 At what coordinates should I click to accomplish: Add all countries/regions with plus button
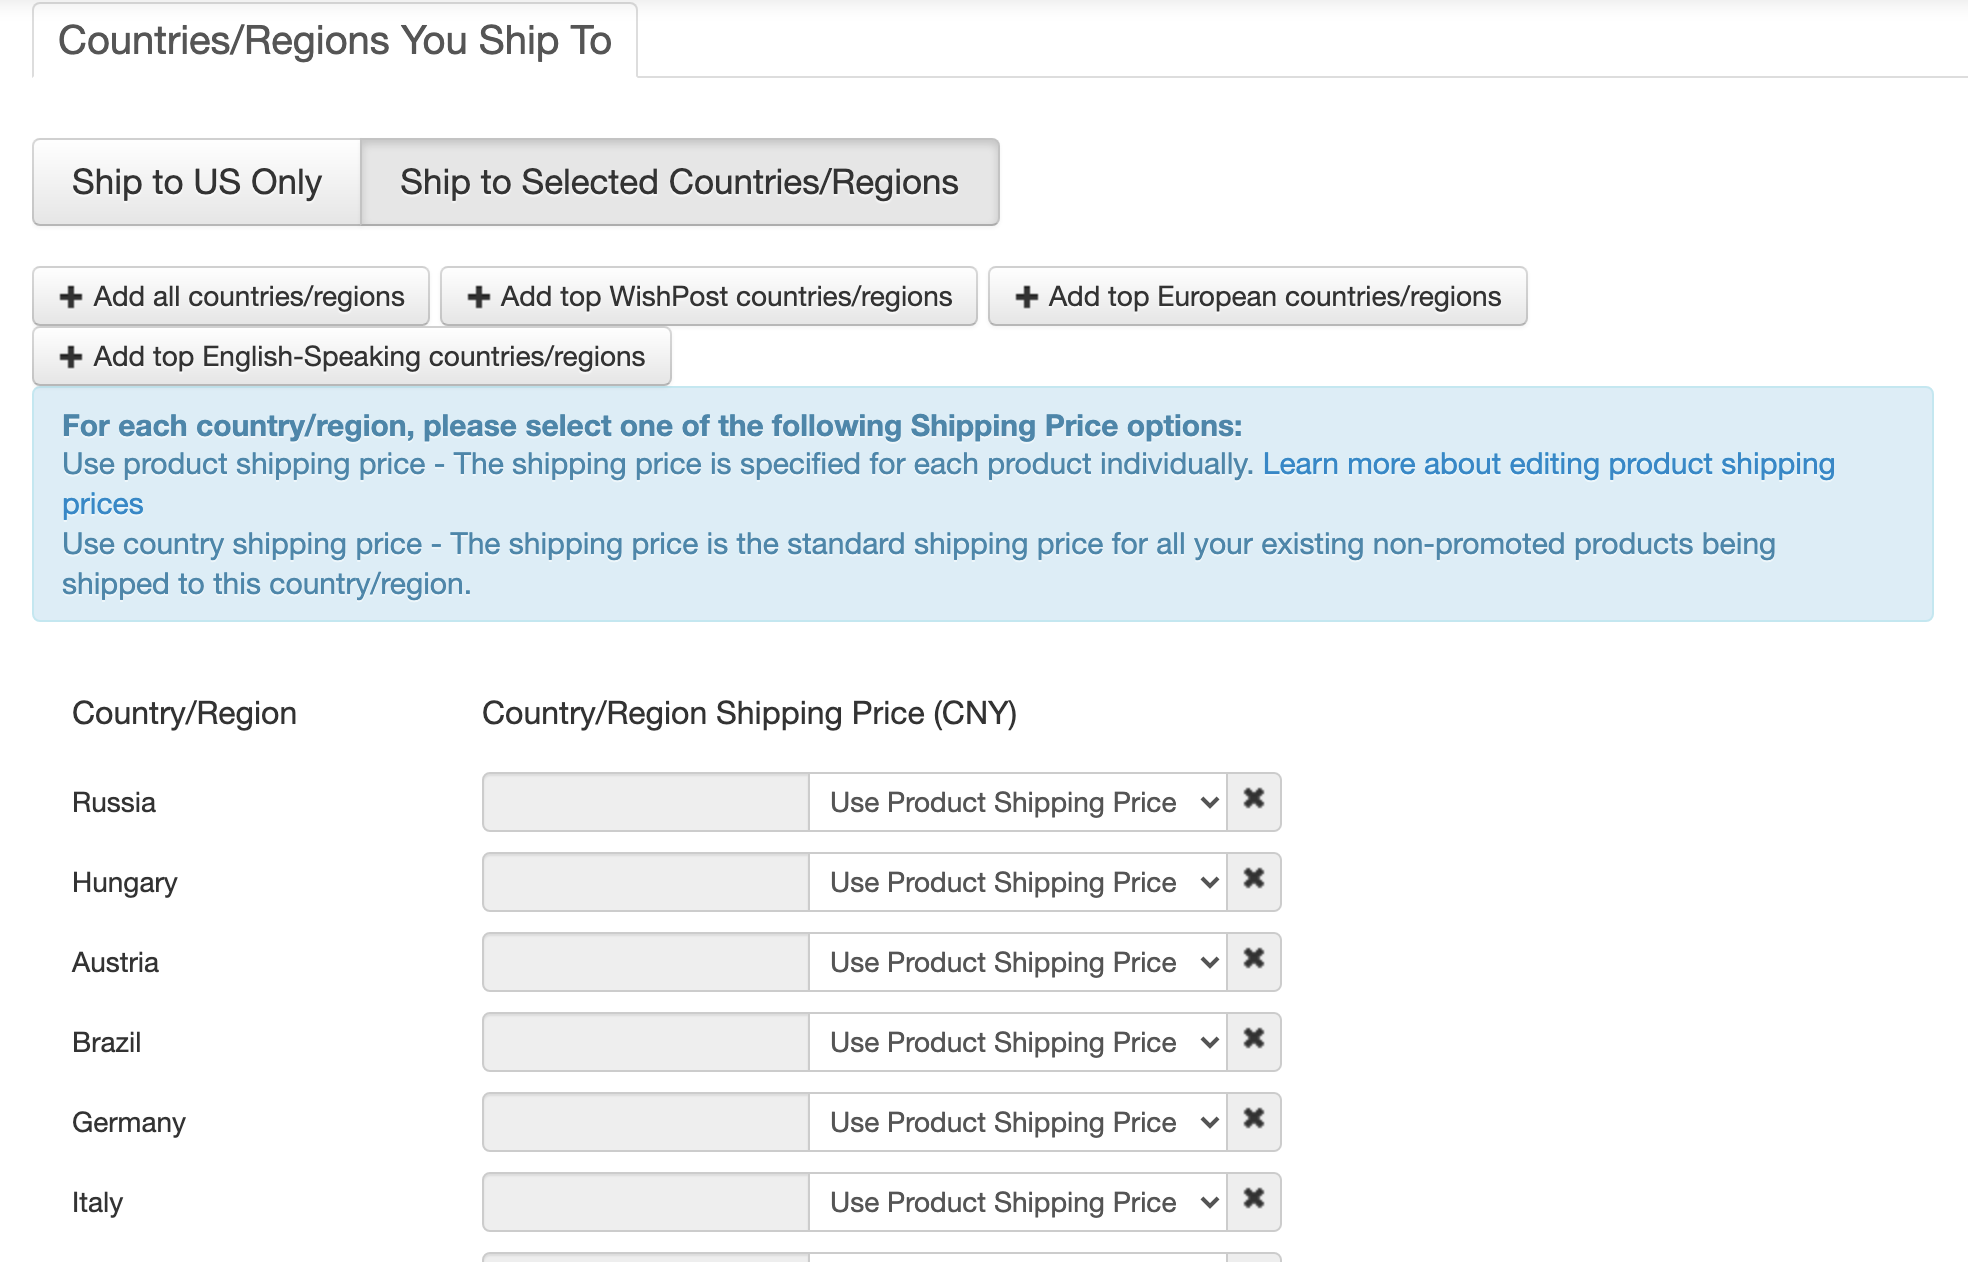pyautogui.click(x=231, y=297)
